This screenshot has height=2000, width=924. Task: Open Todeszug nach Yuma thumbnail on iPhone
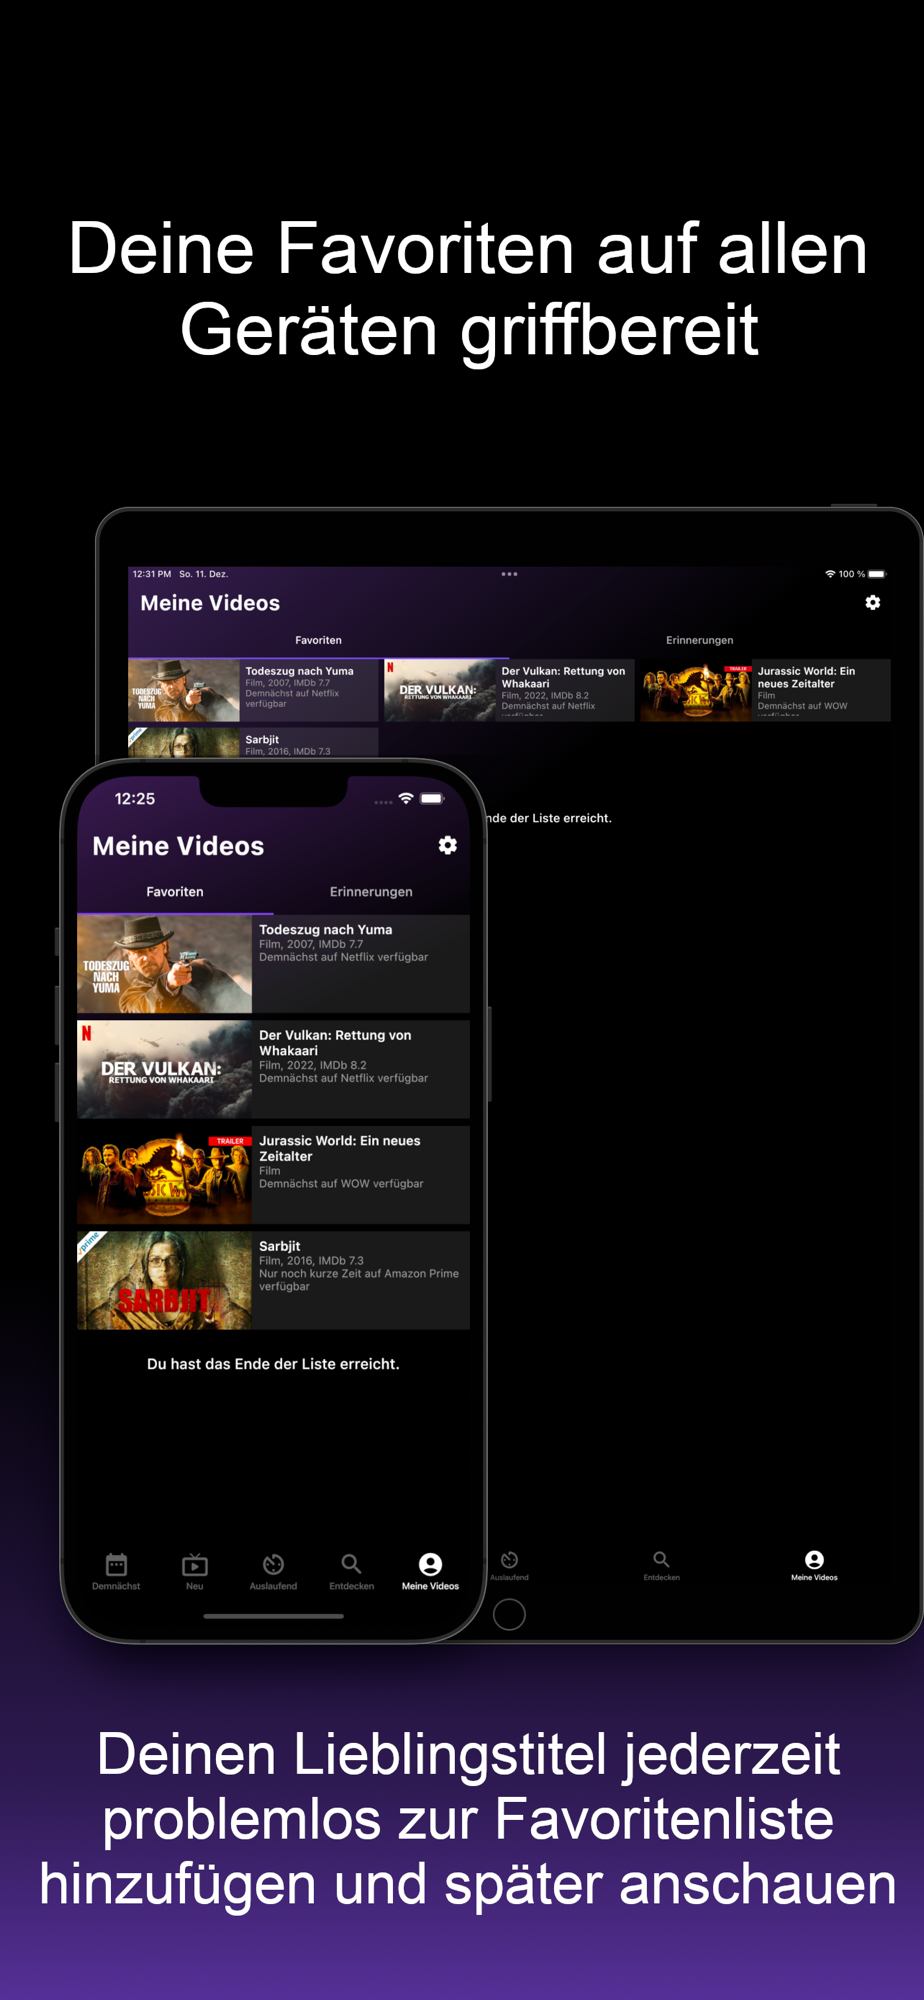click(x=164, y=964)
